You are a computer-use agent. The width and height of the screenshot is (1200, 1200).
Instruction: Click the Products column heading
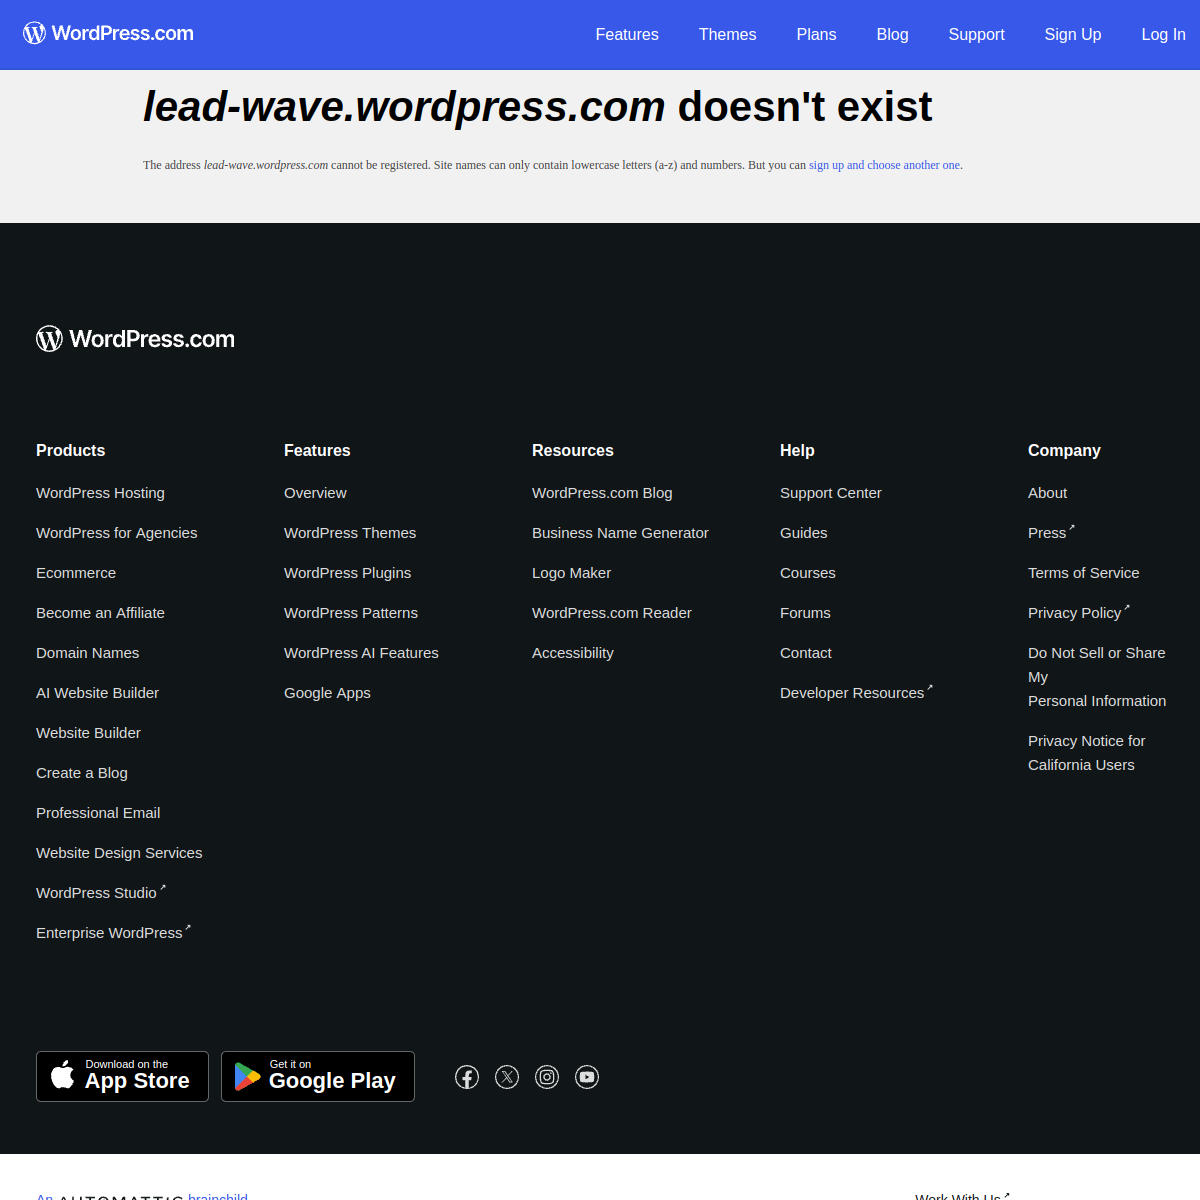(70, 451)
